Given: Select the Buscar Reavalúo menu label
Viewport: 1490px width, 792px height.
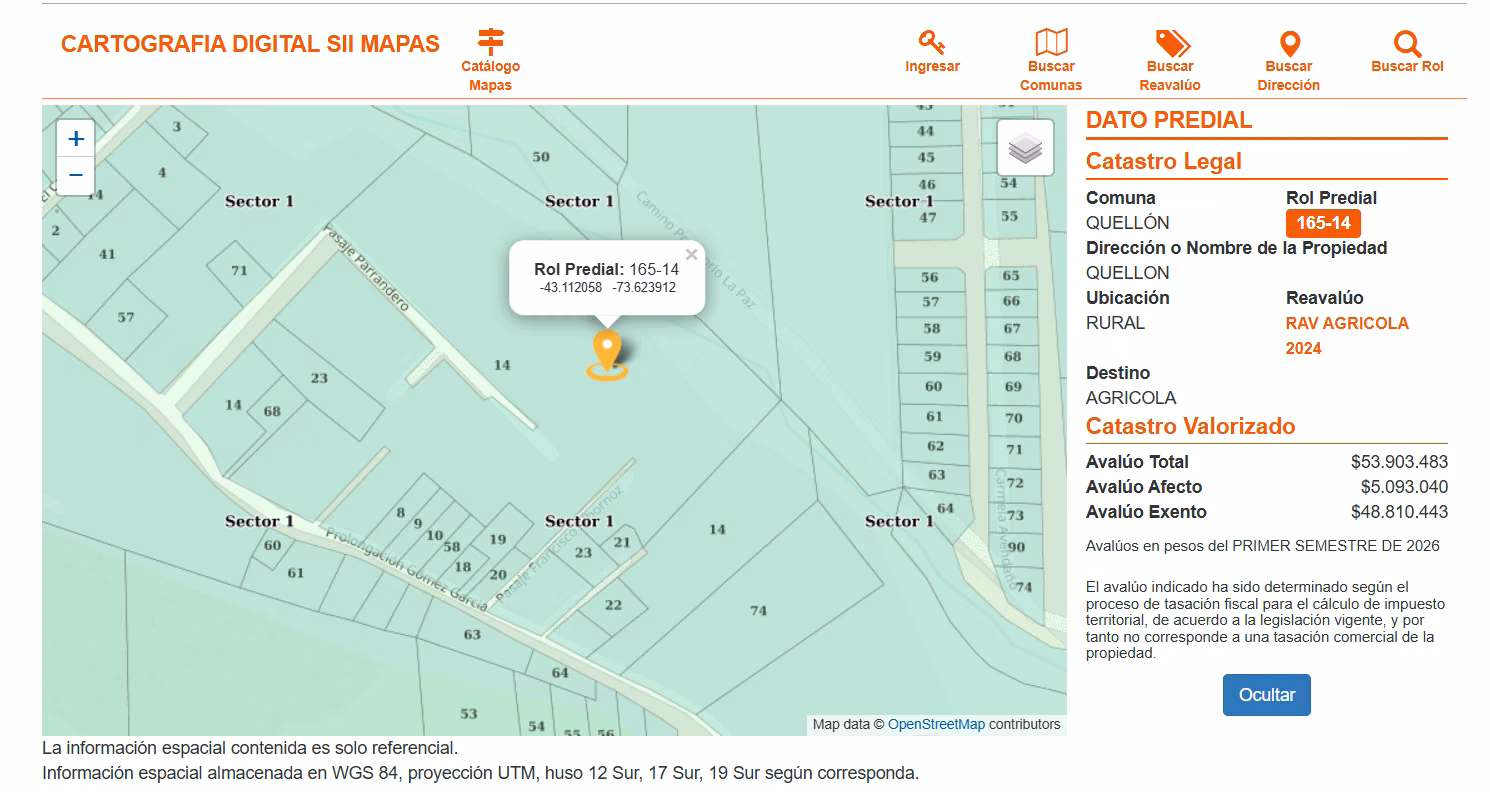Looking at the screenshot, I should pyautogui.click(x=1170, y=76).
